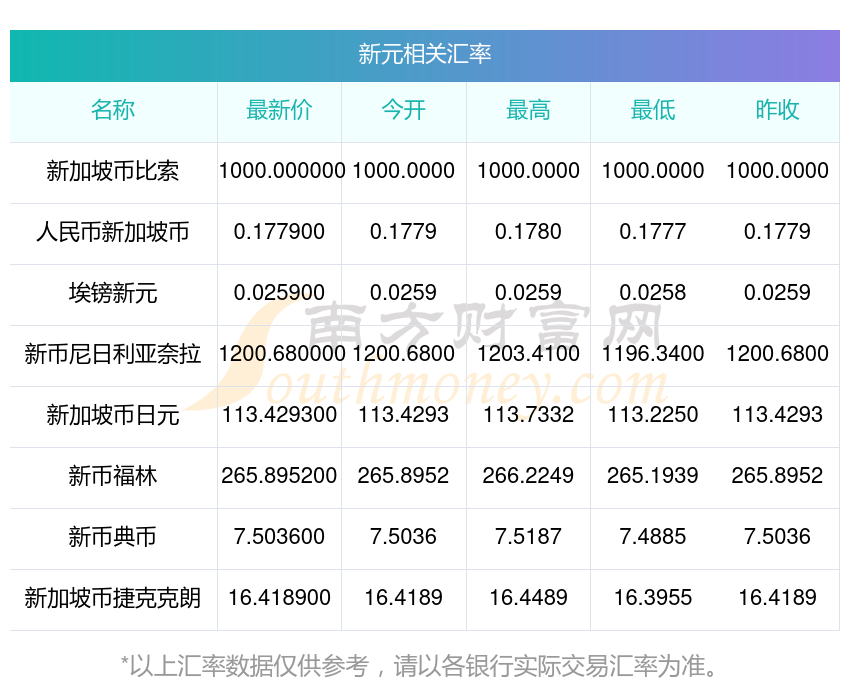Select the 名称 column header
Viewport: 850px width, 698px height.
(x=113, y=110)
